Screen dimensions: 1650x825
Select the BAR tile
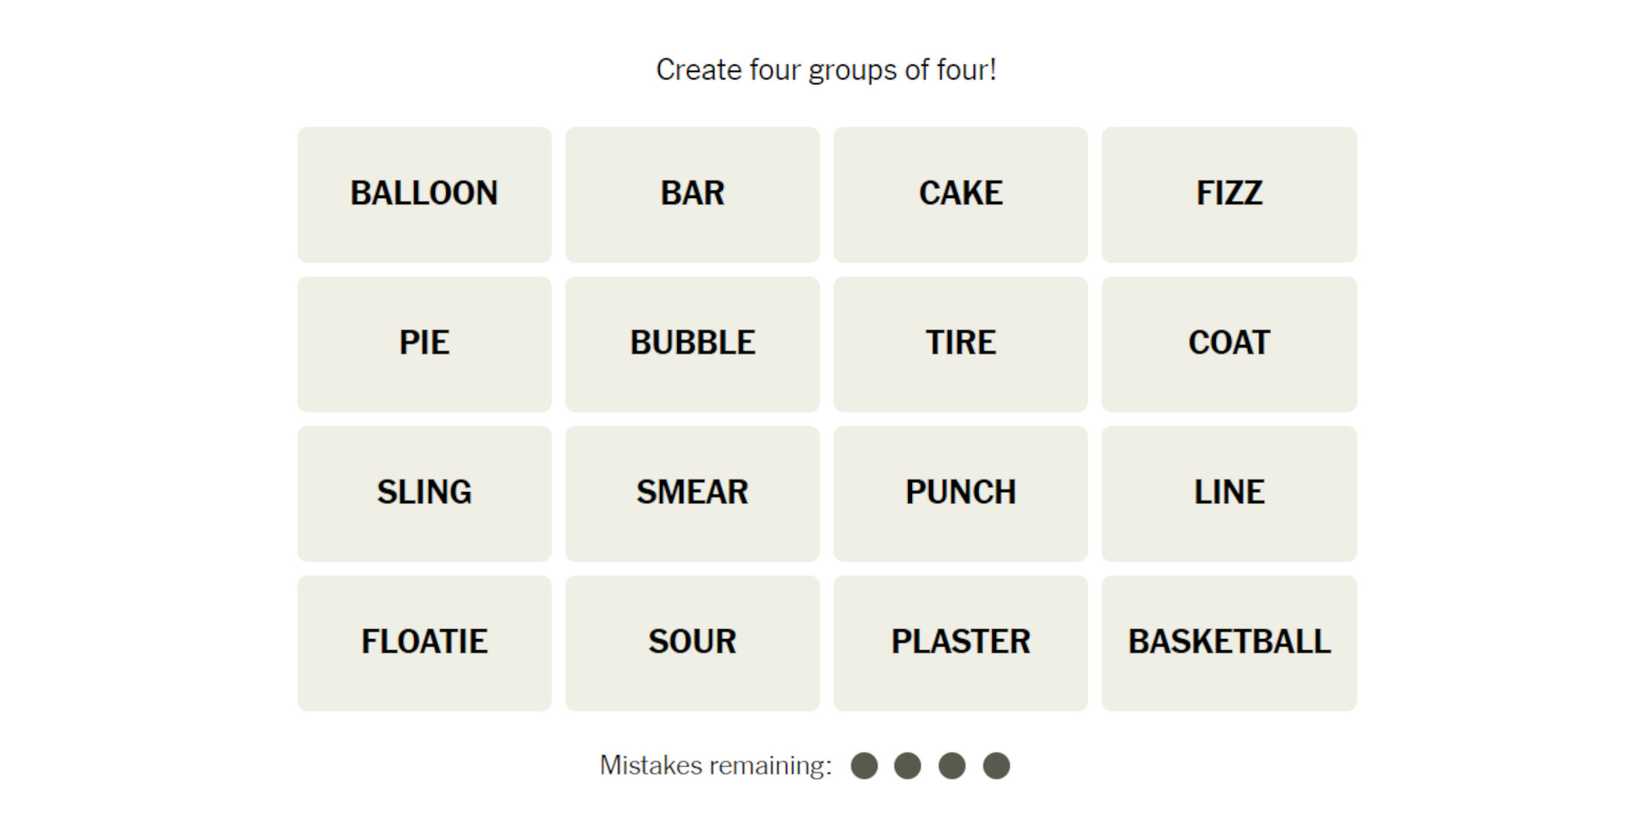click(692, 194)
